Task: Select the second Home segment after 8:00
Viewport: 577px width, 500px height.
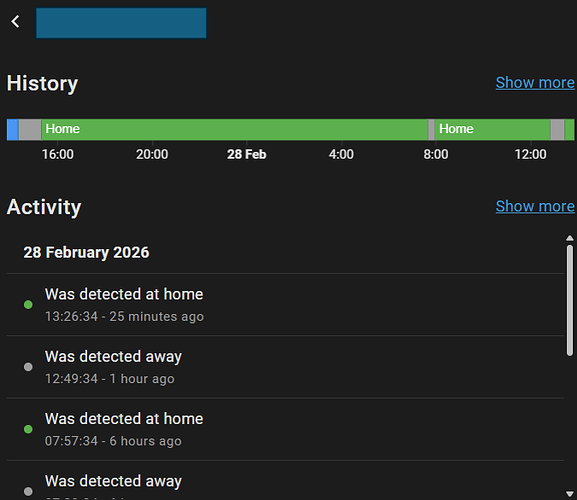Action: [492, 129]
